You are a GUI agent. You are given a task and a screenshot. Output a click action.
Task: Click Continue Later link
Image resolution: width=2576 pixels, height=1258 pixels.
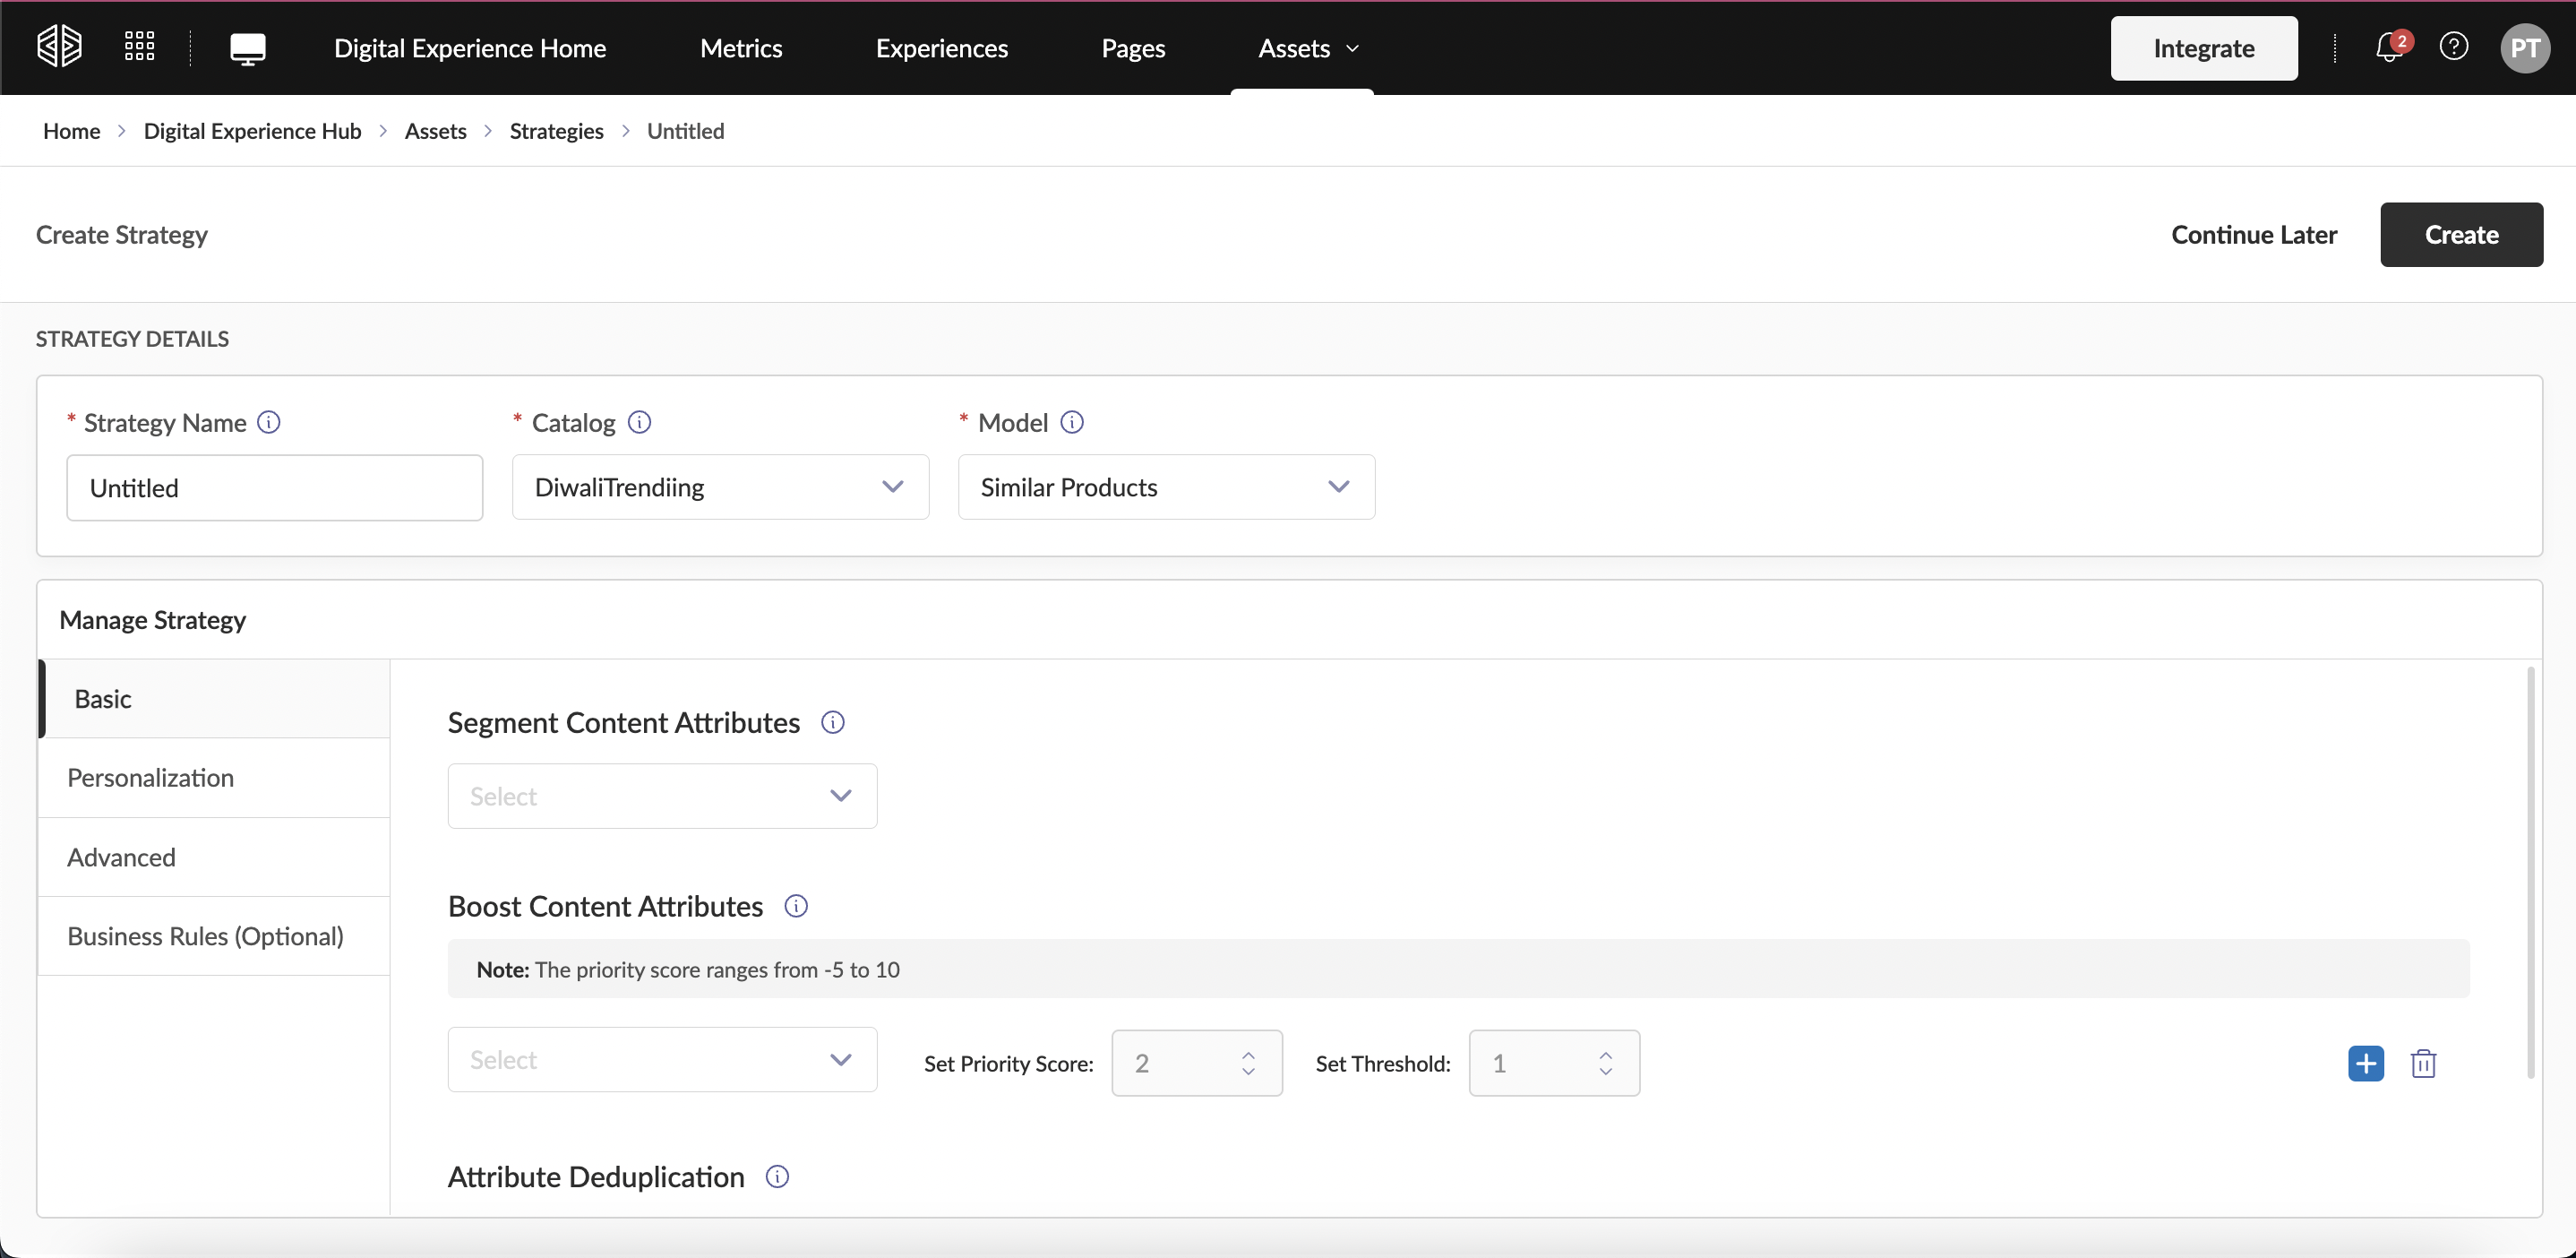[x=2254, y=235]
